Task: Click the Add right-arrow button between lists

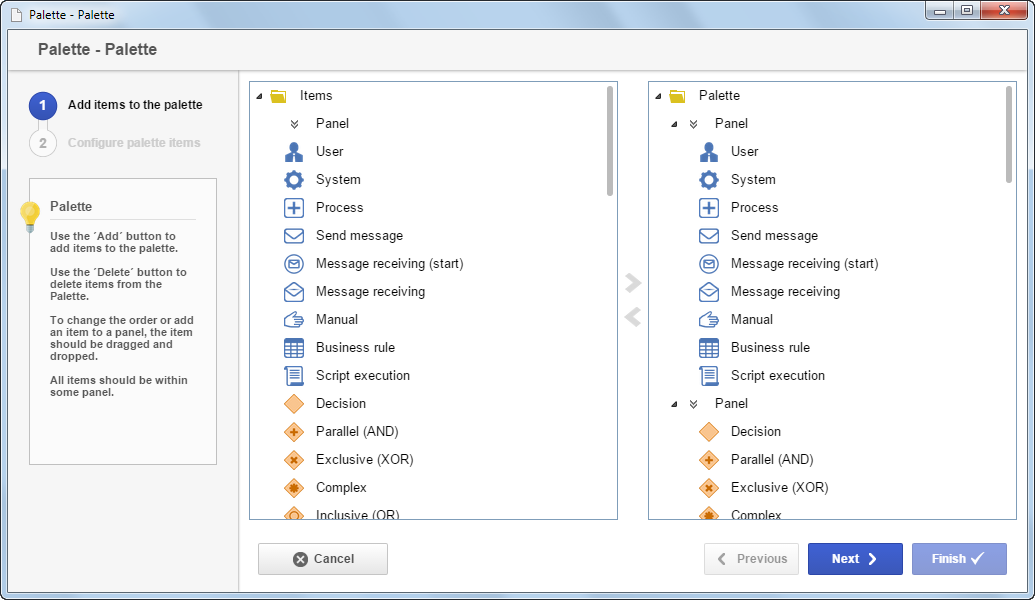Action: [x=633, y=283]
